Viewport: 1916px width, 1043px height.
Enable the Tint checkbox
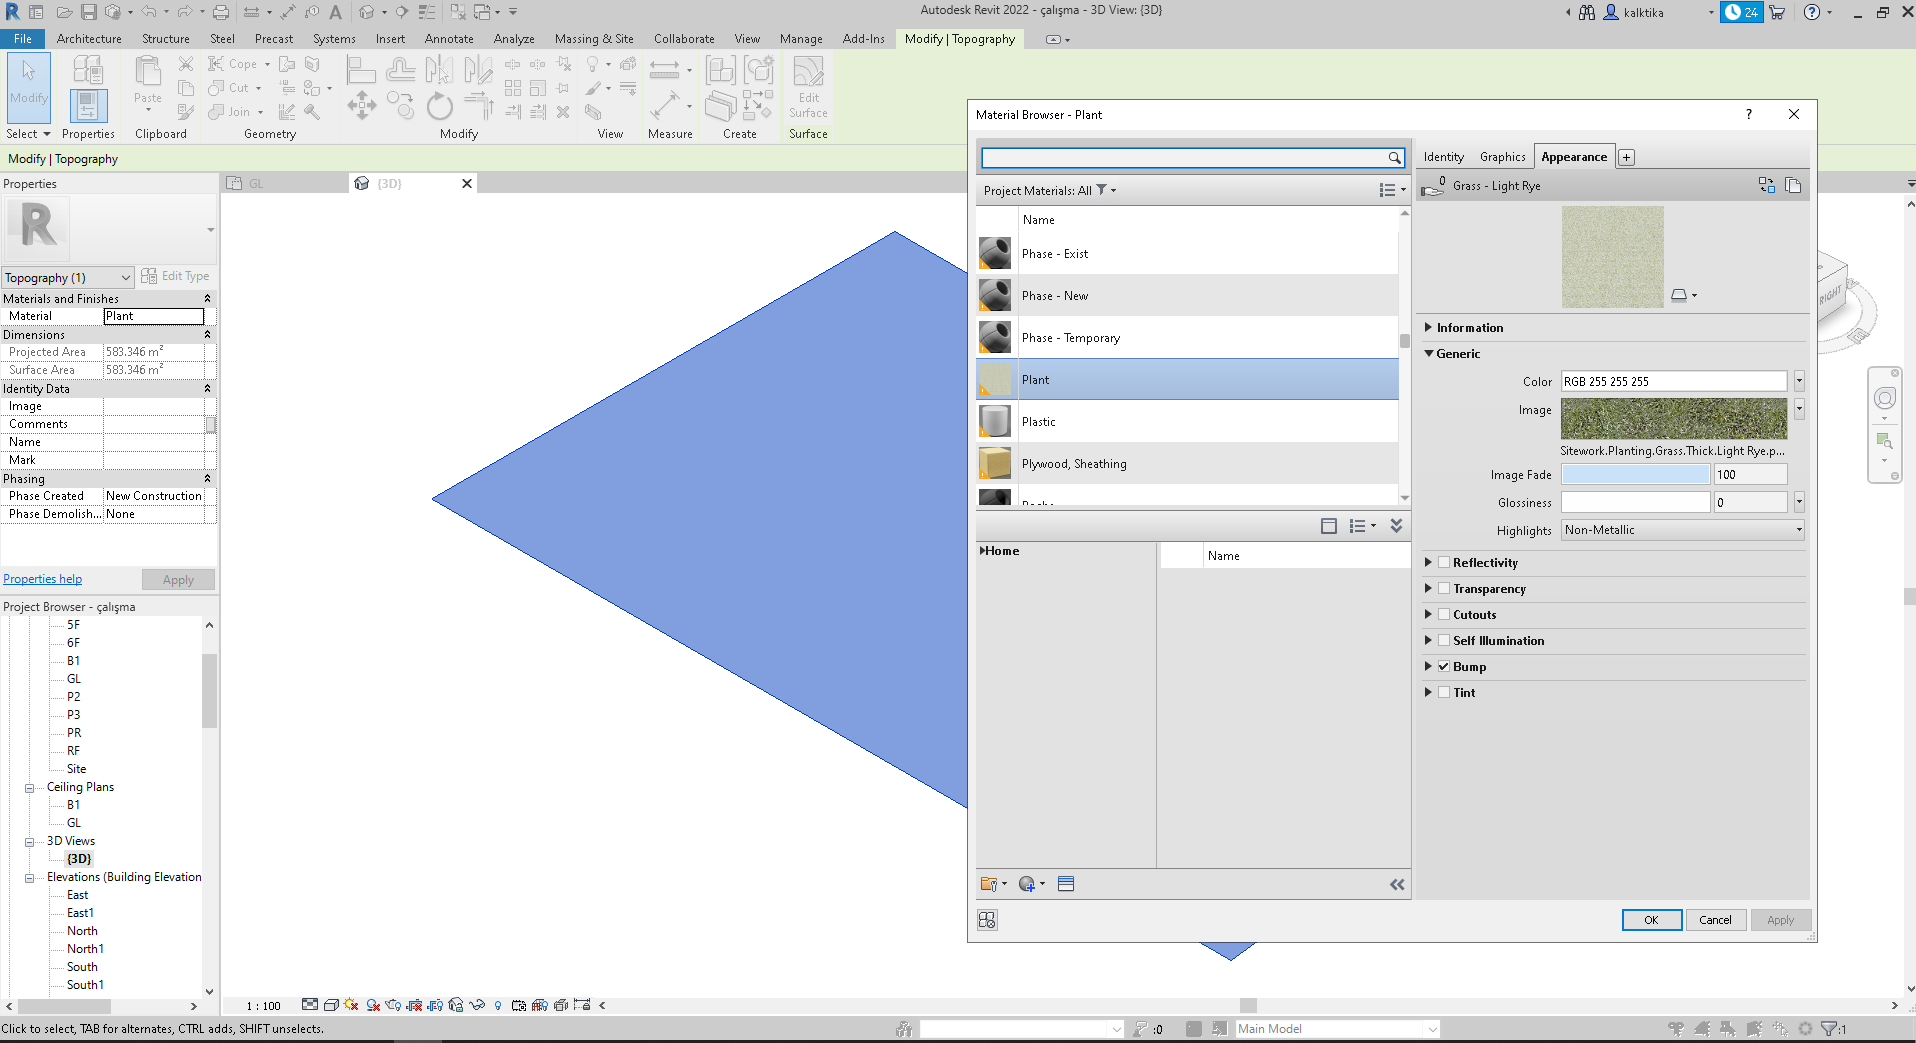tap(1444, 693)
